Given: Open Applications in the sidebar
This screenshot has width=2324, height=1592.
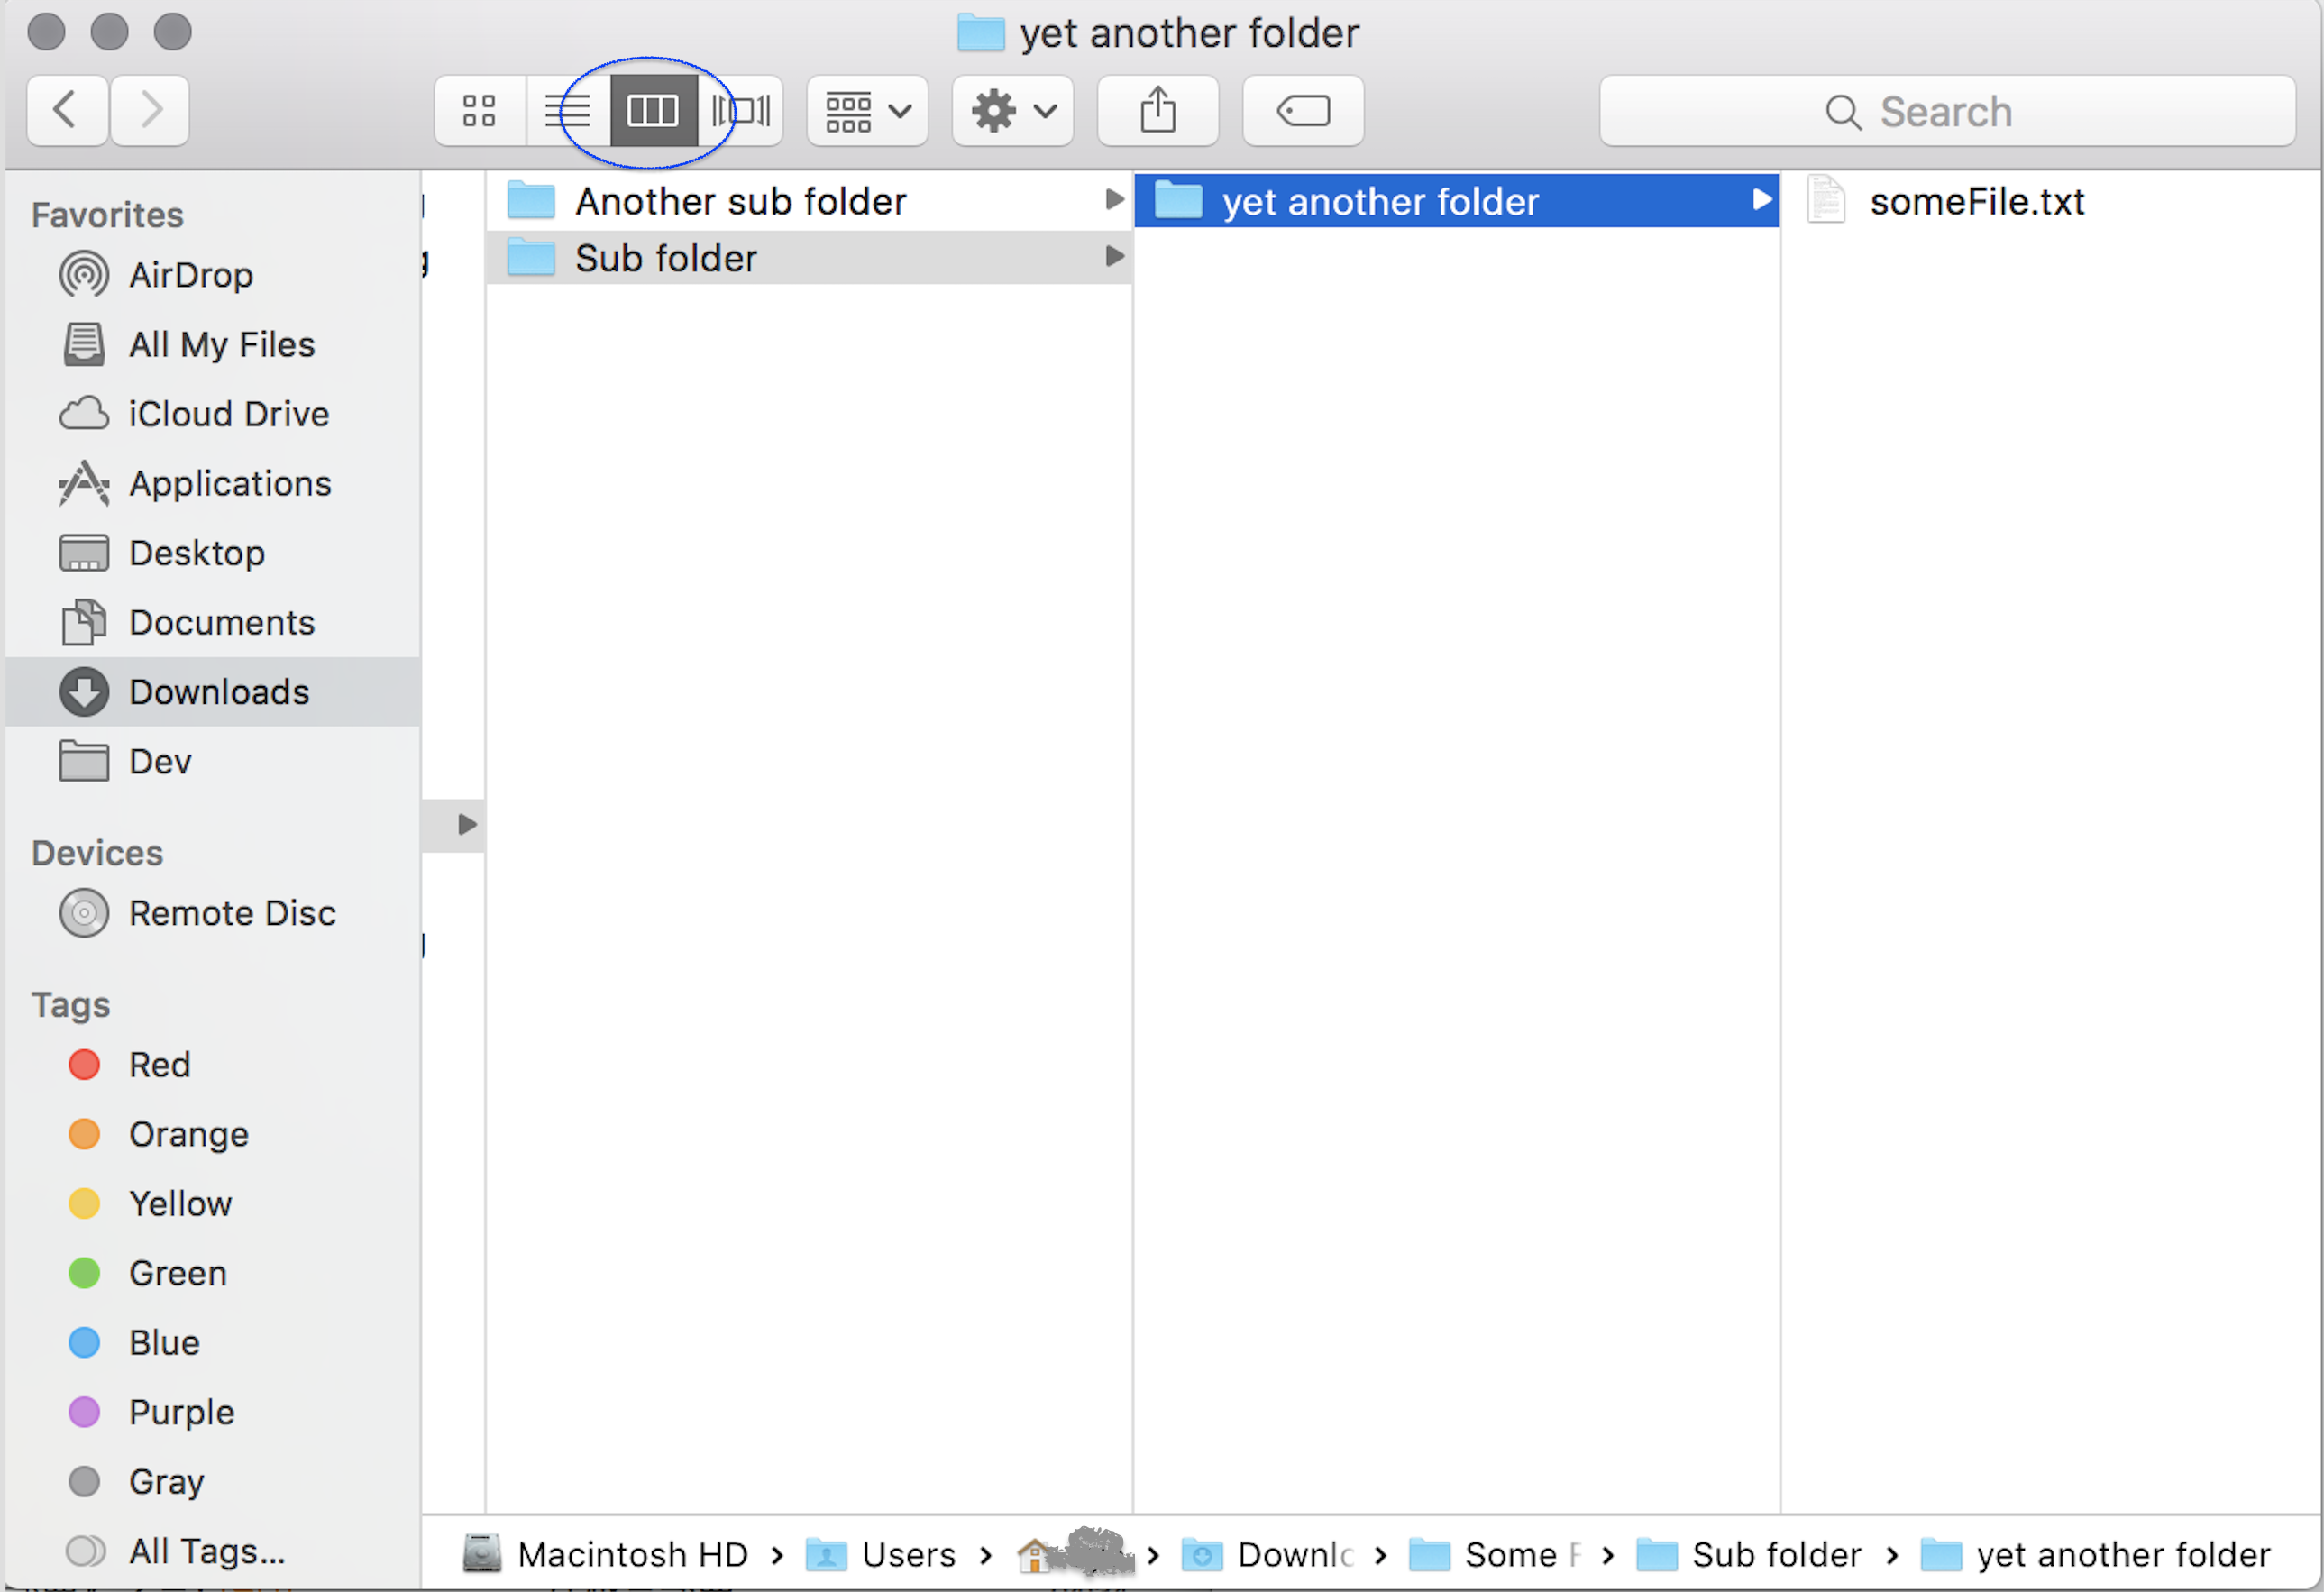Looking at the screenshot, I should click(213, 483).
